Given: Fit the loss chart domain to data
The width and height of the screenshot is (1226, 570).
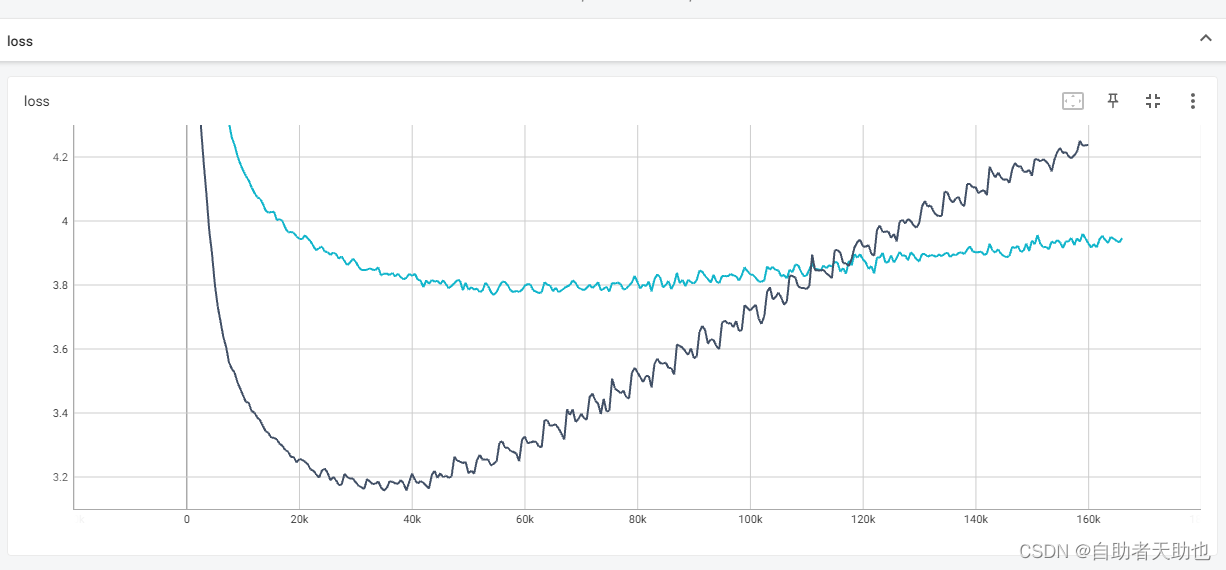Looking at the screenshot, I should [x=1072, y=101].
